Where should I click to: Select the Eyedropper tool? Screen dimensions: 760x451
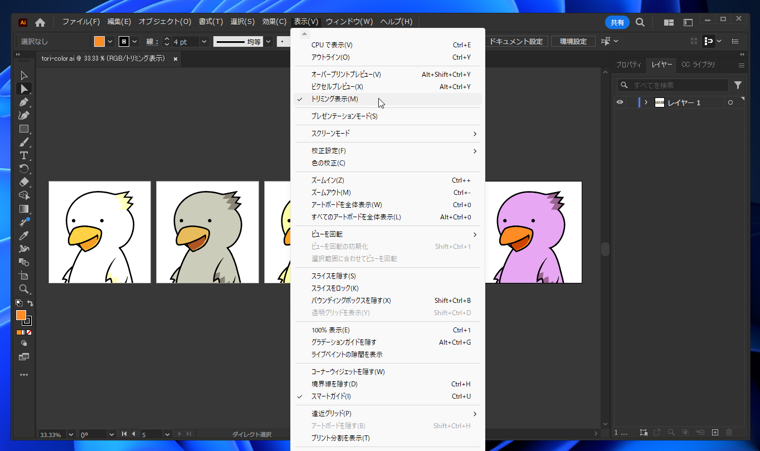point(24,236)
